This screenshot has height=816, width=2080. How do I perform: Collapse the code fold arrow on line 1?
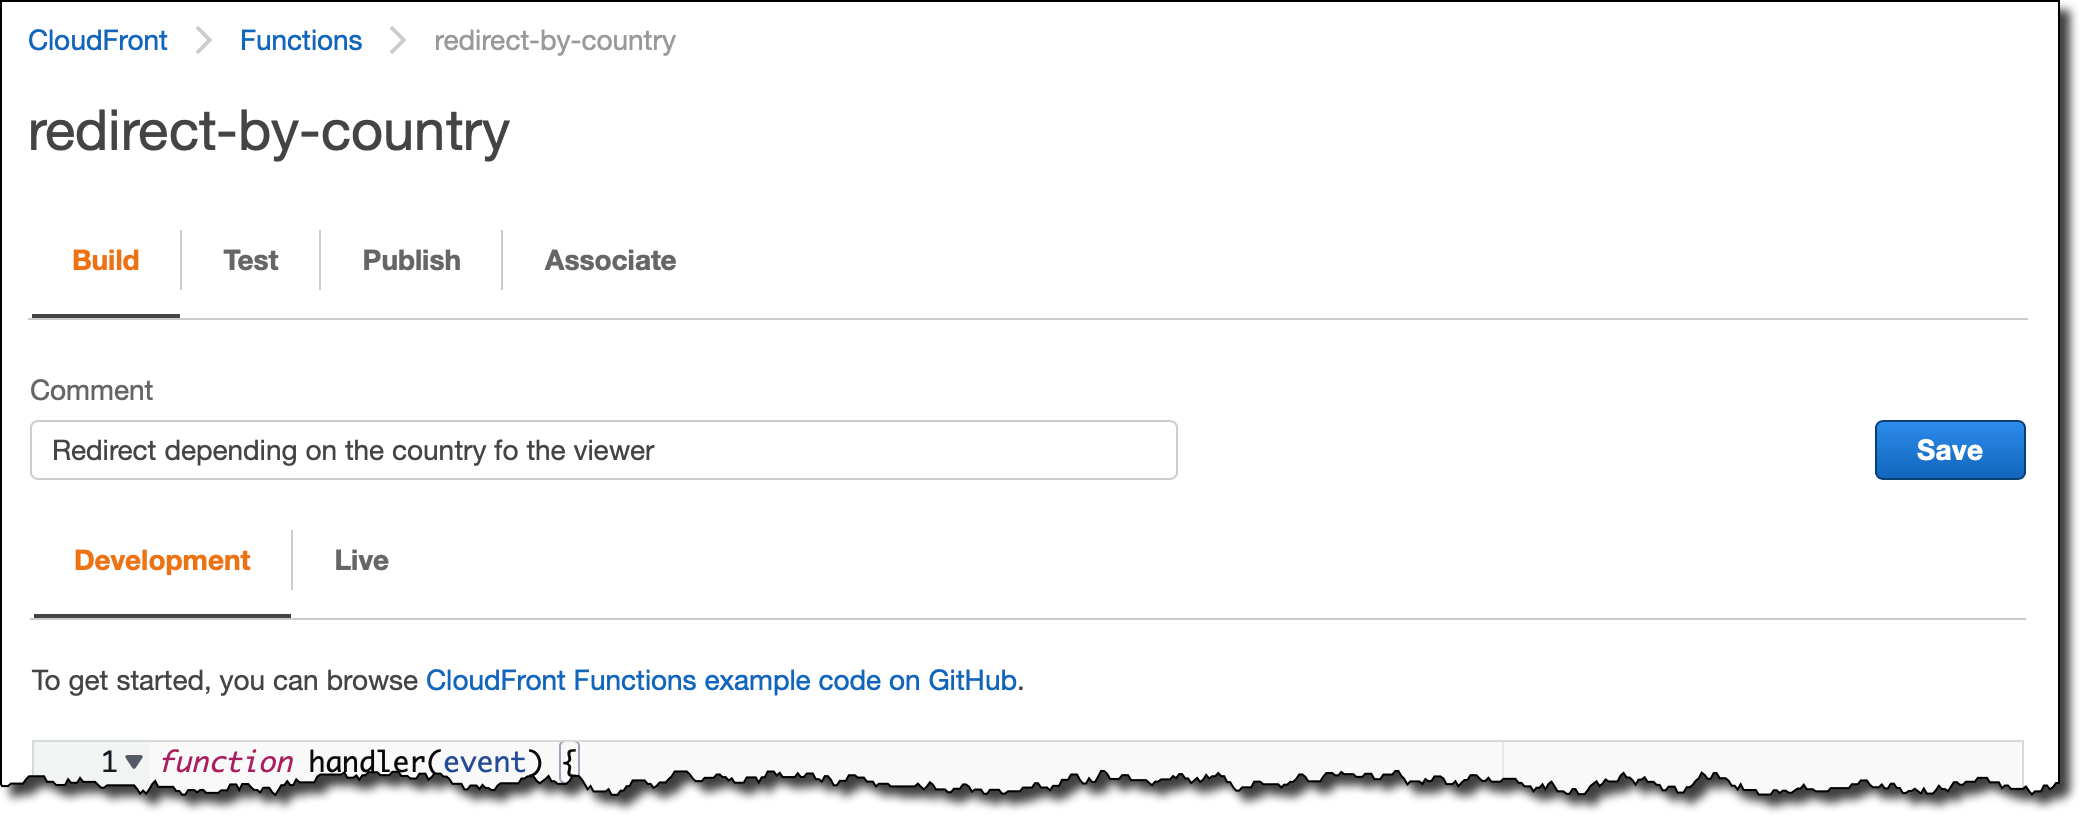coord(134,762)
